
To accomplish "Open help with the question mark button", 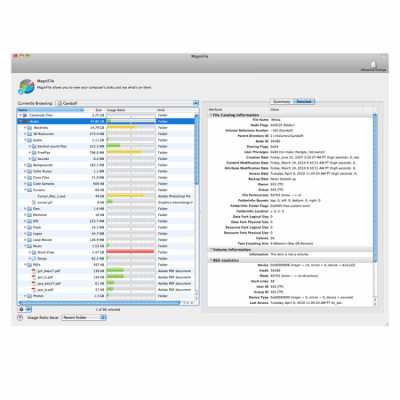I will (20, 318).
